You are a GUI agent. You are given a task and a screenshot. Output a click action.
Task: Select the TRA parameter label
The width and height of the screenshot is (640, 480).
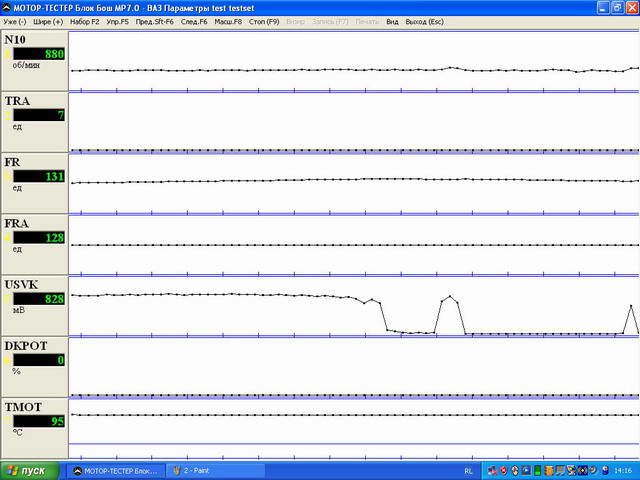[x=17, y=101]
